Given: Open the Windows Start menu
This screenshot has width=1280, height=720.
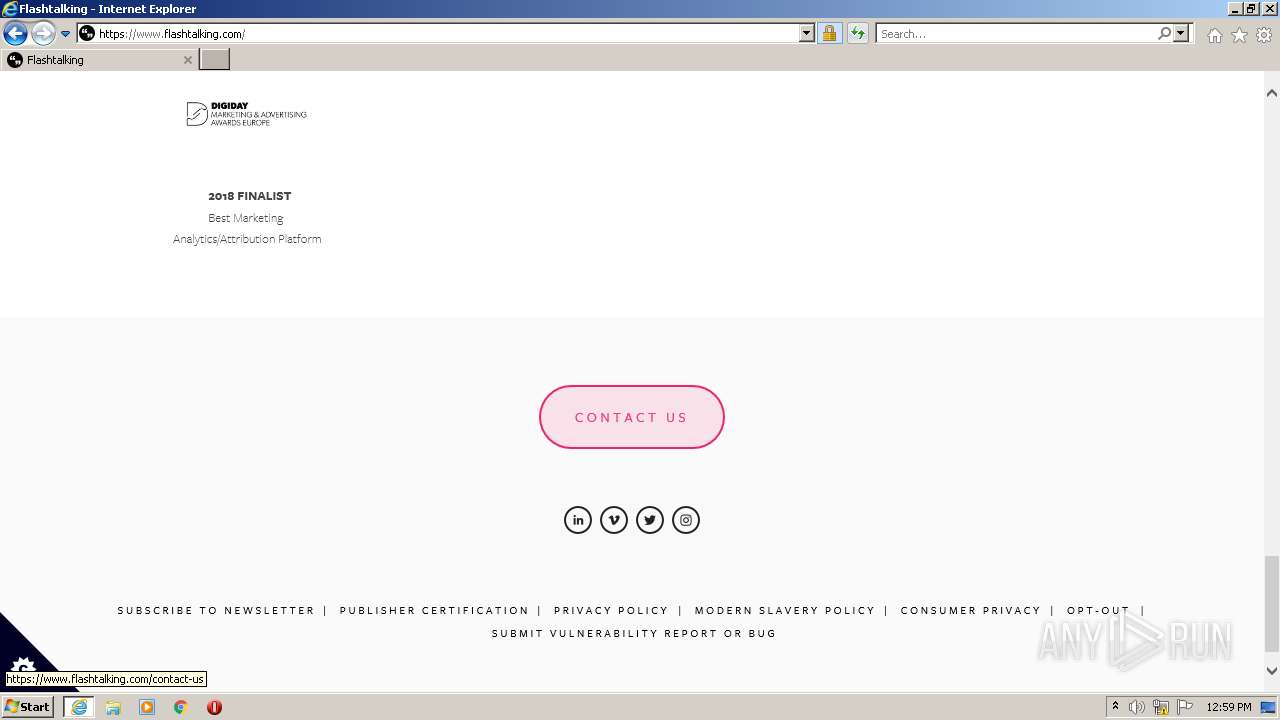Looking at the screenshot, I should pos(27,707).
